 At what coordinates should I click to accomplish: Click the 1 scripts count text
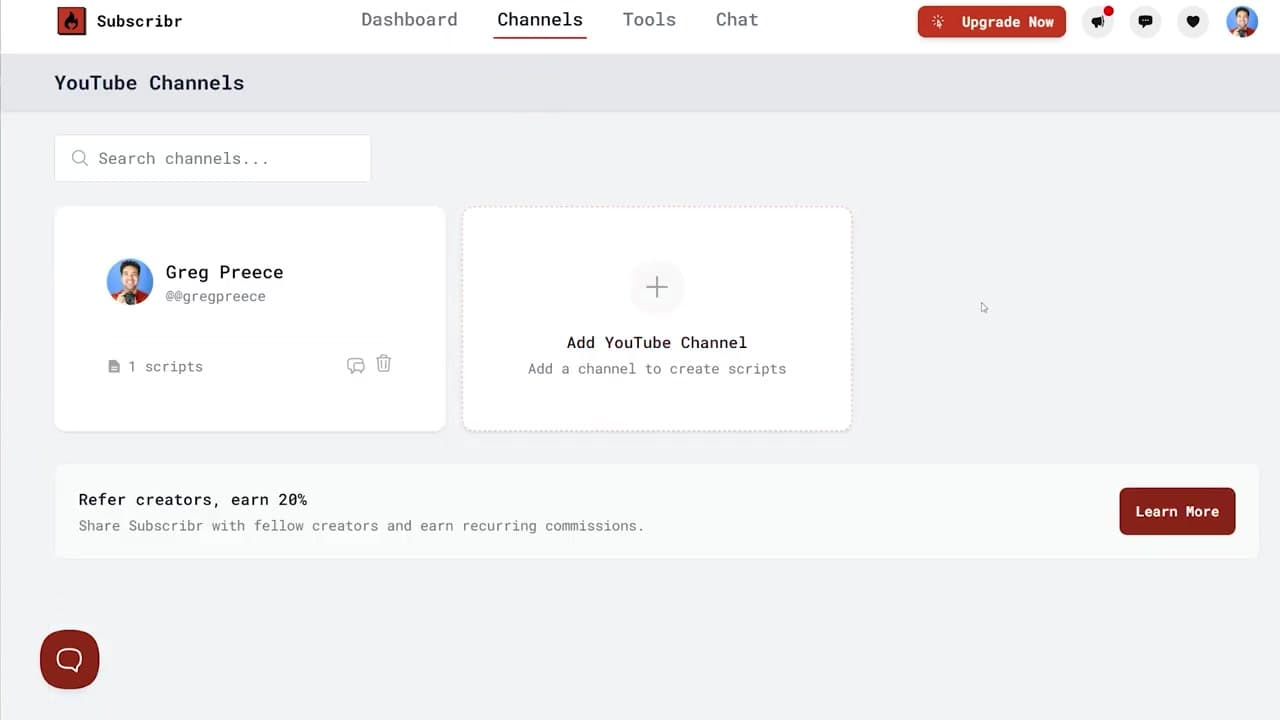[x=165, y=367]
